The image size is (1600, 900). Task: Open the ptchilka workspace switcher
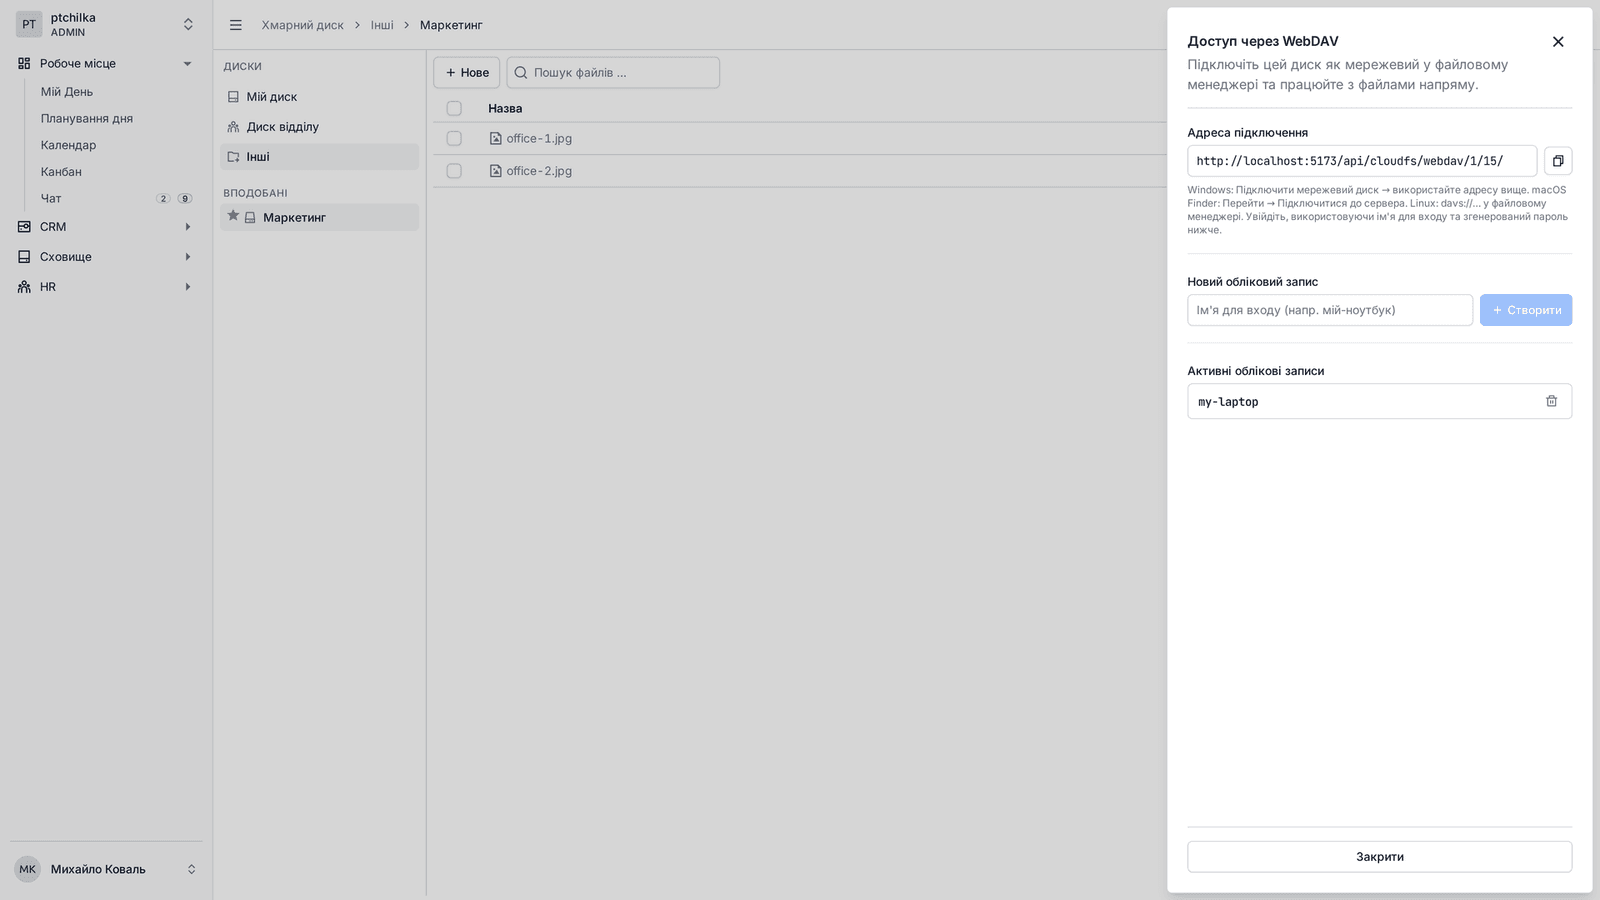pos(105,25)
